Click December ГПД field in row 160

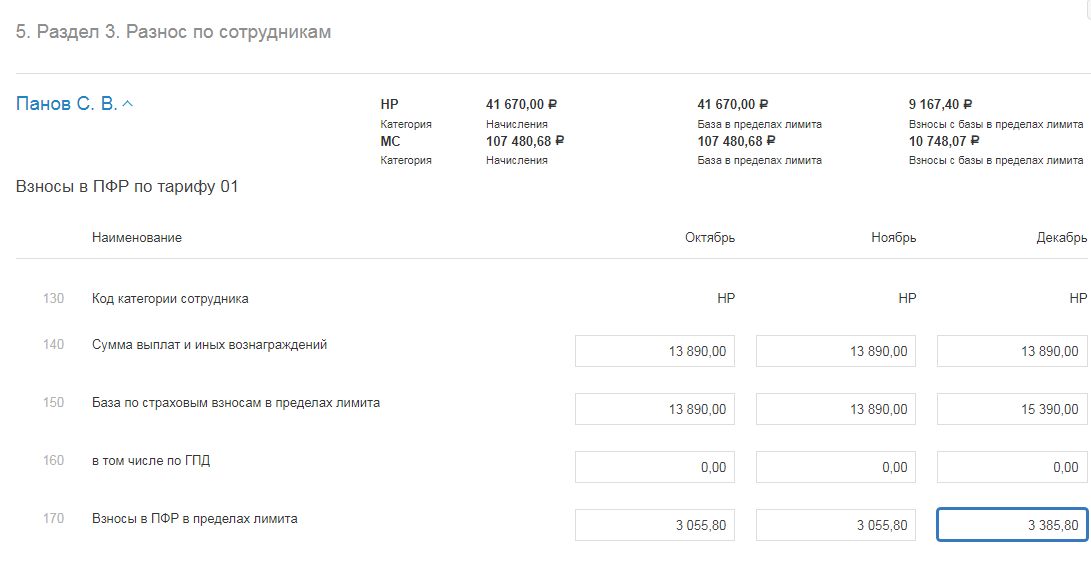[1011, 467]
